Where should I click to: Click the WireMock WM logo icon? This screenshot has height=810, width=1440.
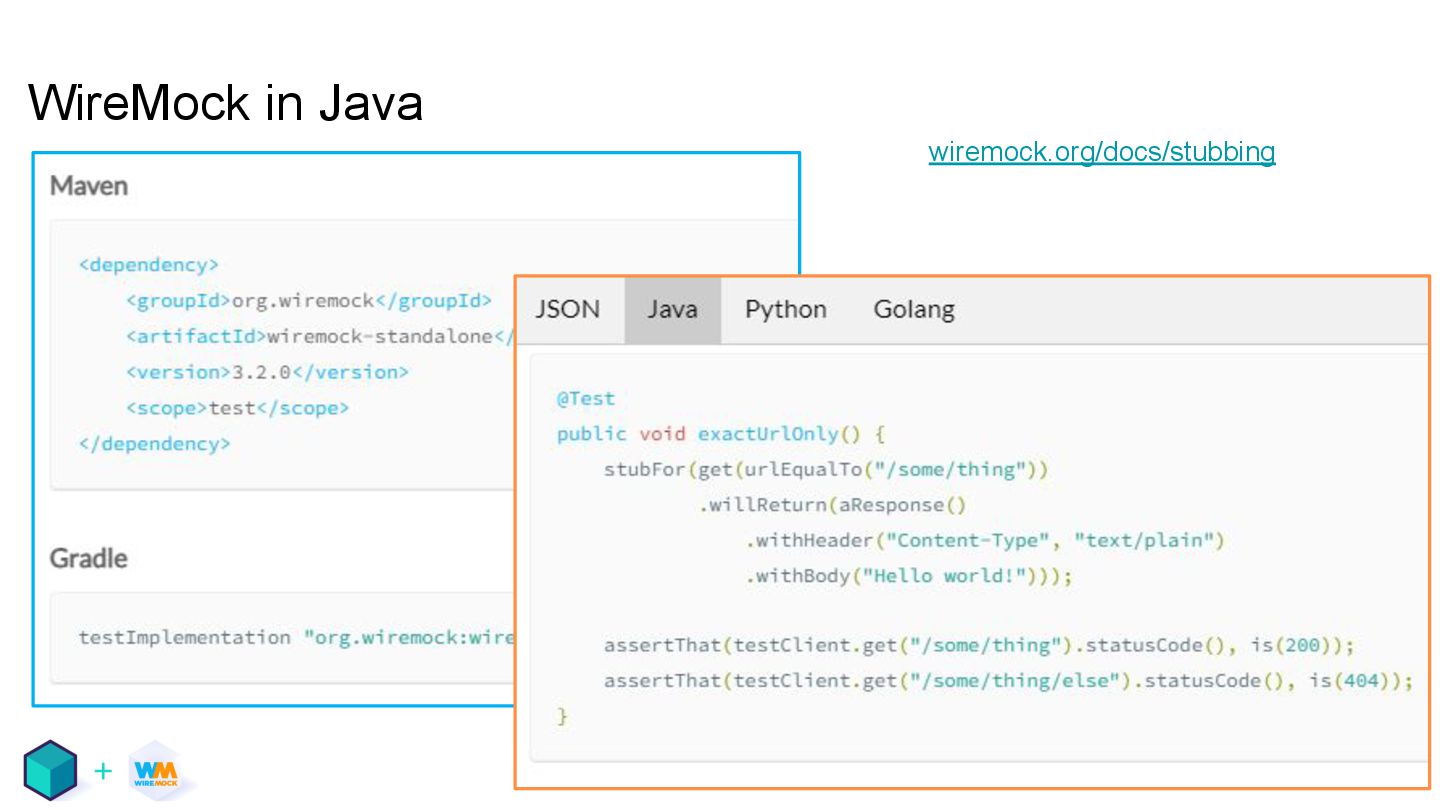(x=155, y=771)
